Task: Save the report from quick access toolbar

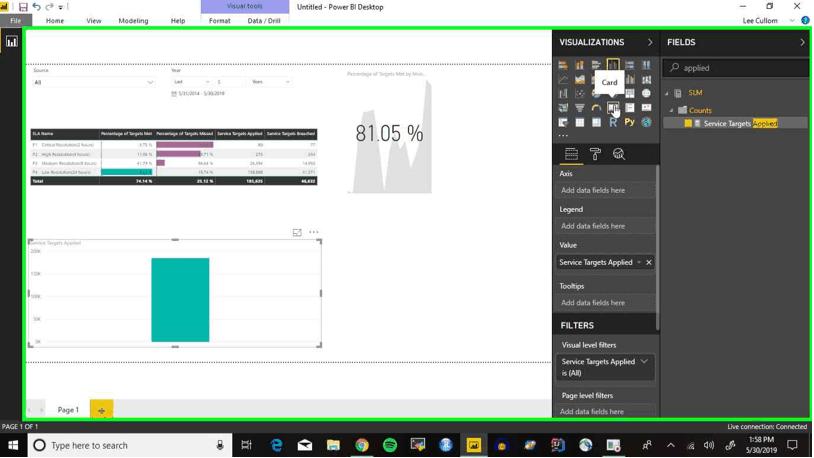Action: (23, 7)
